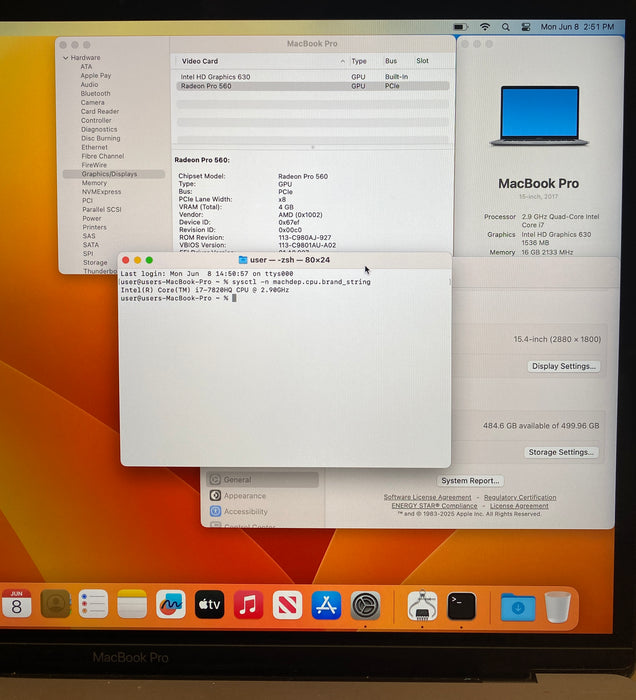
Task: Click Appearance icon in System Settings sidebar
Action: tap(215, 496)
